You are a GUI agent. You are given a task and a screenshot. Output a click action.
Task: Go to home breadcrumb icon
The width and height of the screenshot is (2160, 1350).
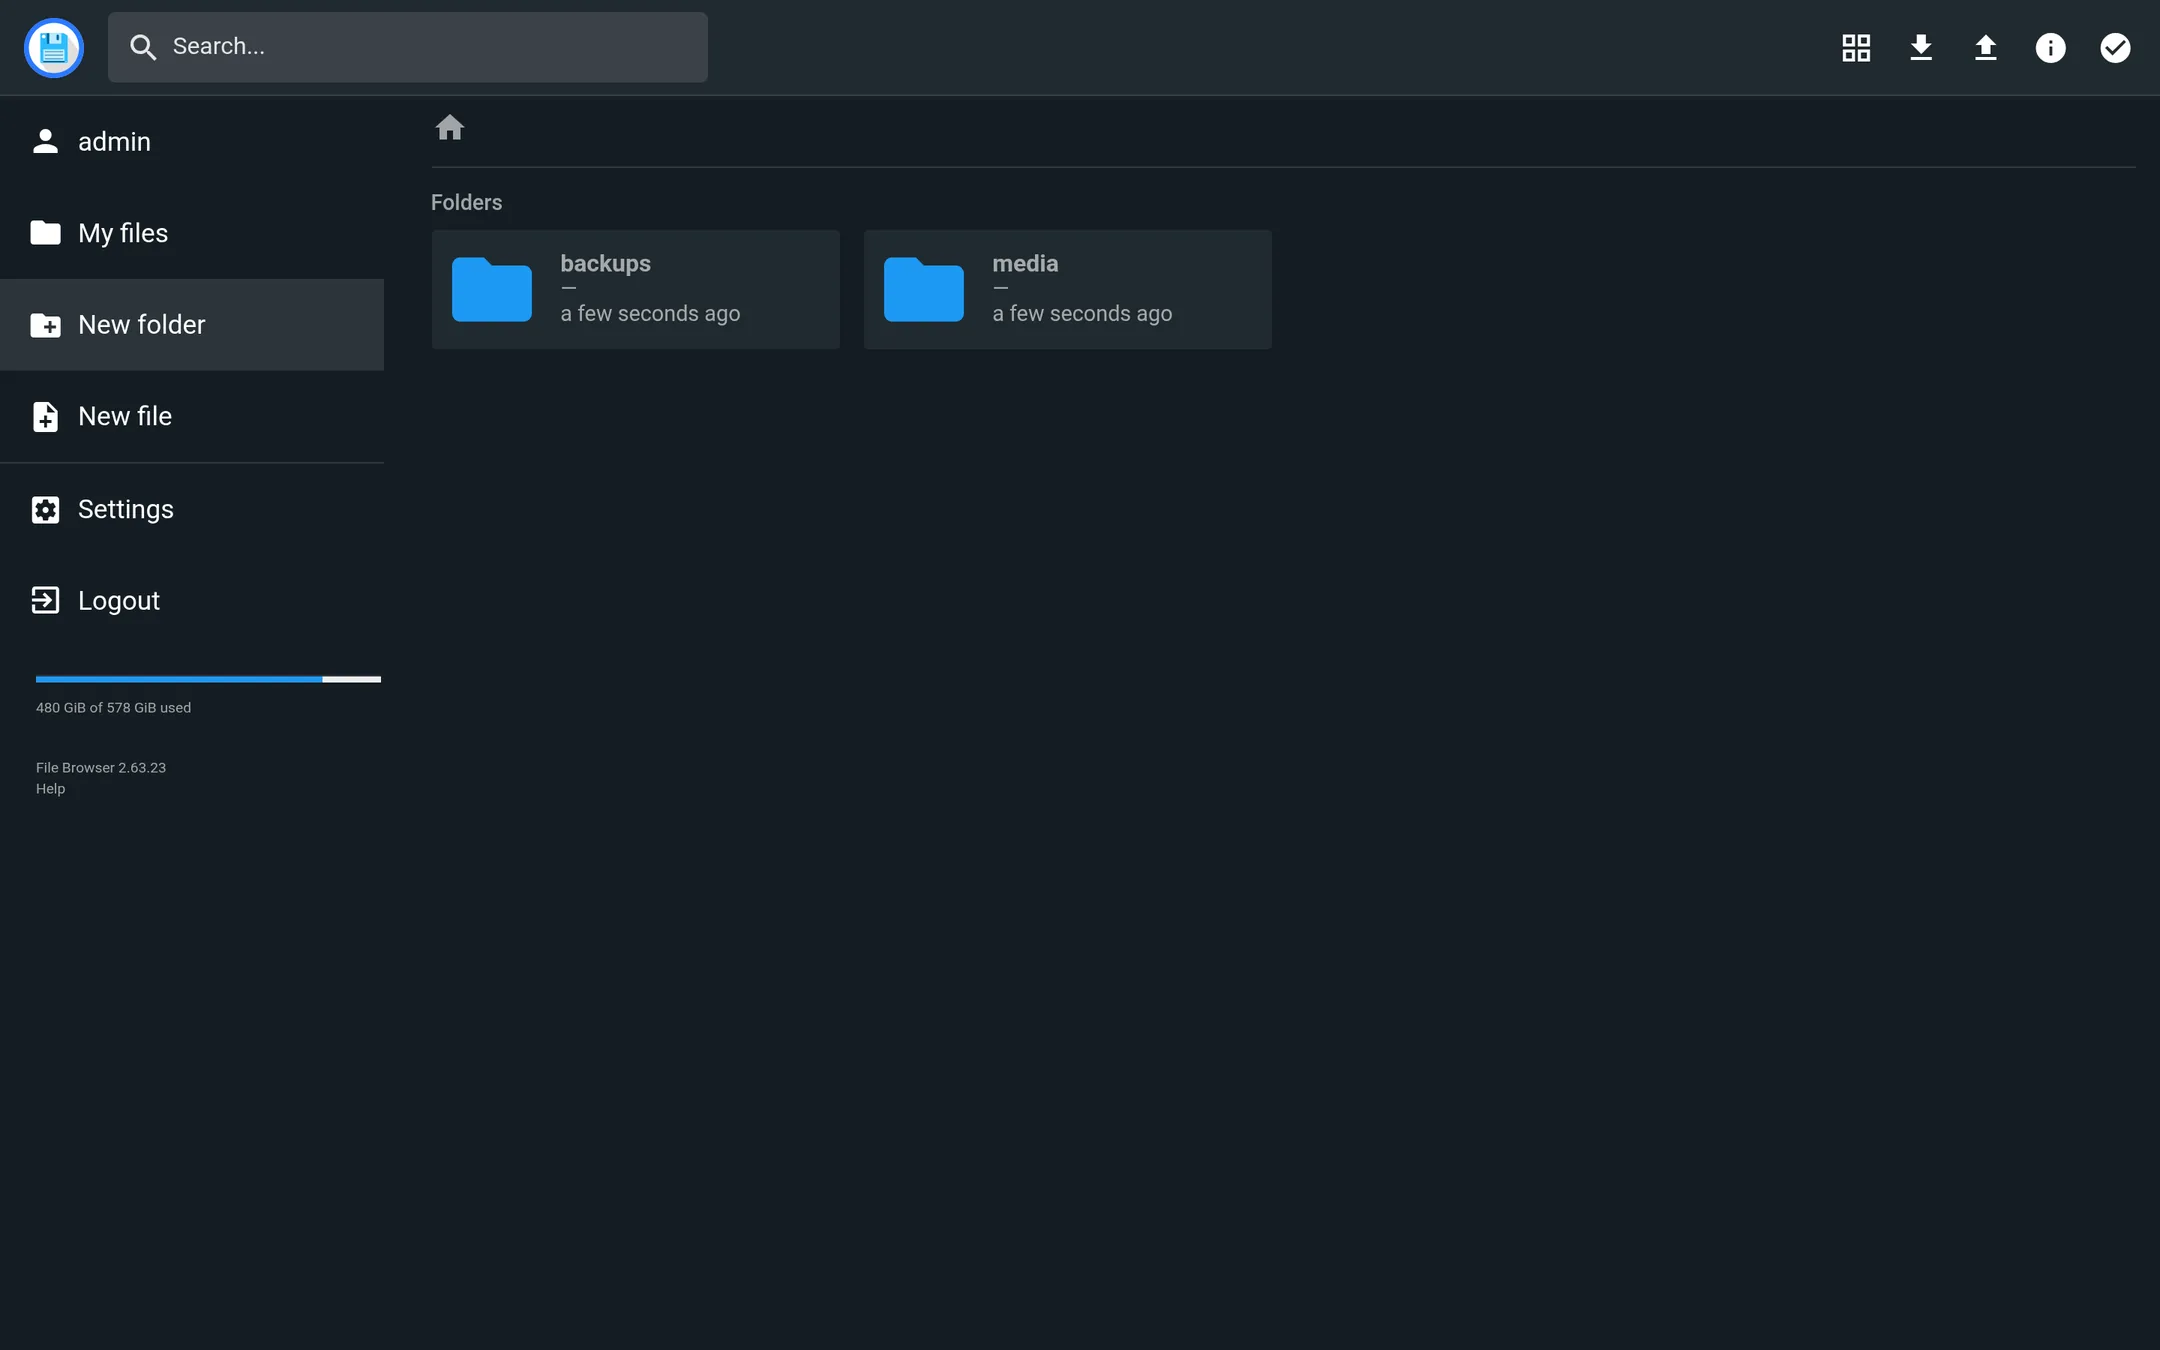click(x=450, y=127)
